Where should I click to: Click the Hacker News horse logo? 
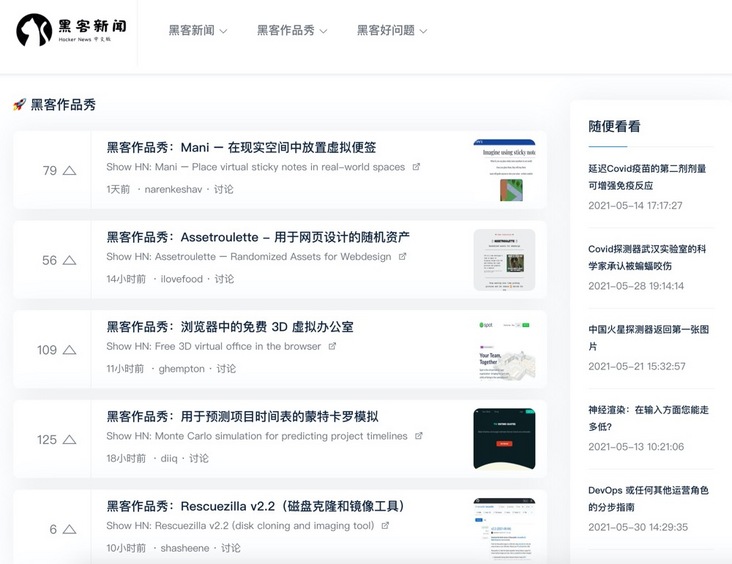click(x=34, y=31)
